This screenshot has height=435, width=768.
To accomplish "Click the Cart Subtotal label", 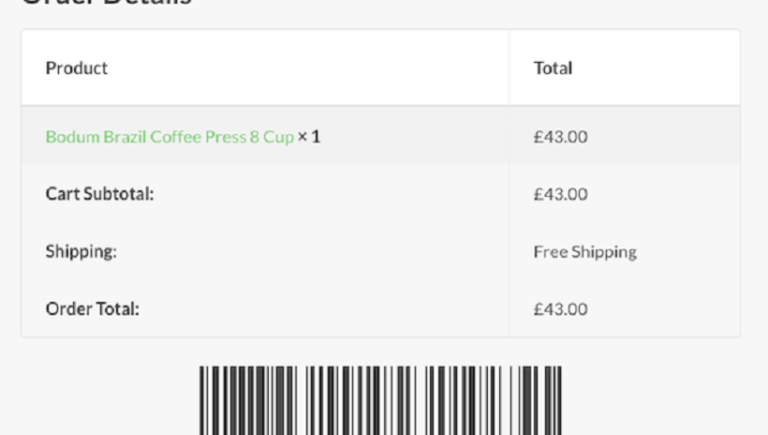I will (x=99, y=194).
